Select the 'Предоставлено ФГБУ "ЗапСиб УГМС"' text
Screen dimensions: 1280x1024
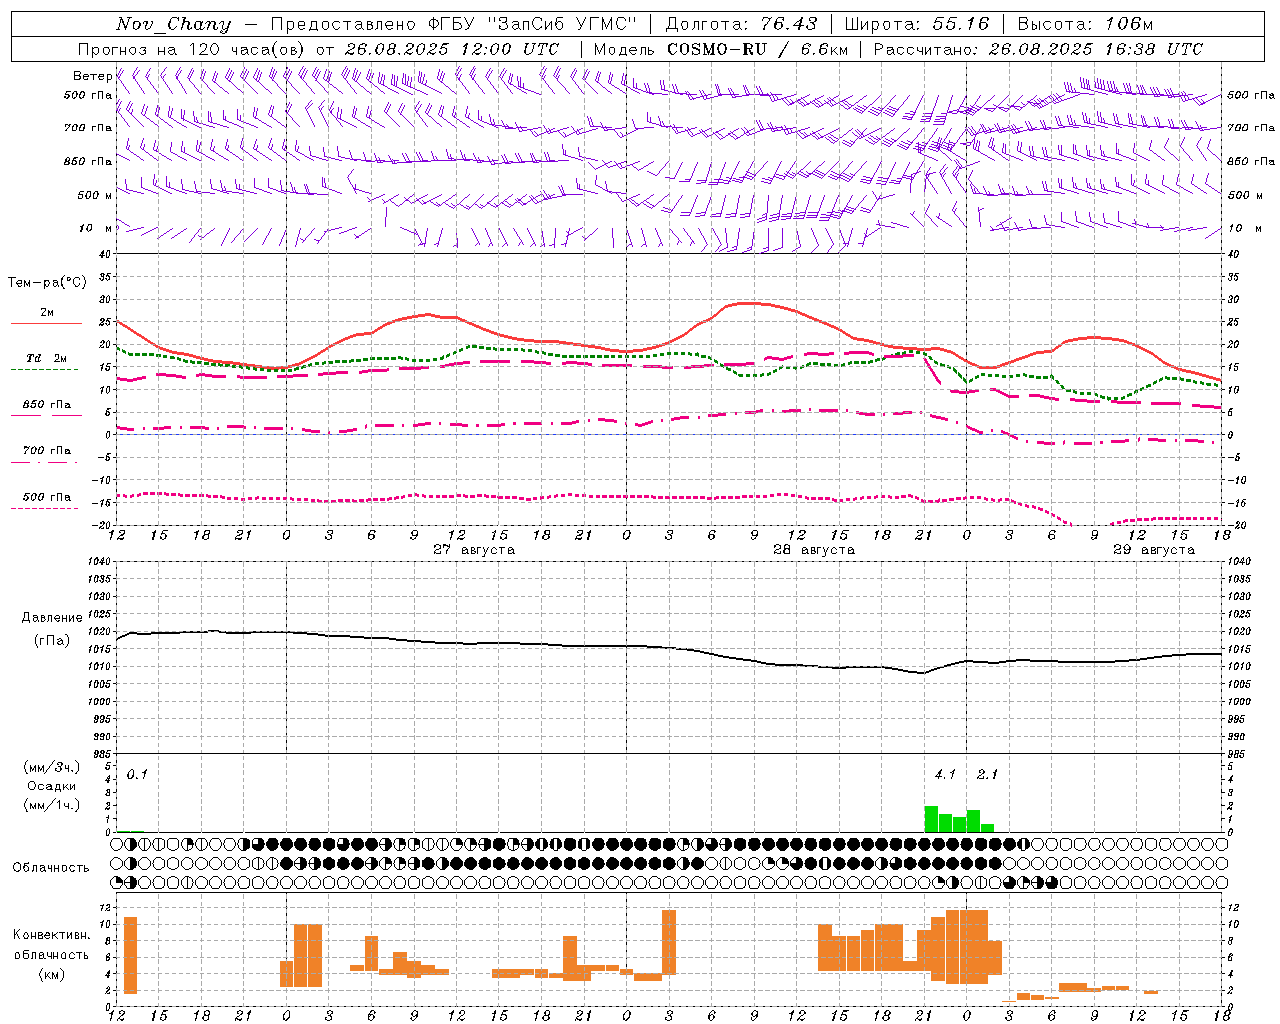tap(454, 24)
